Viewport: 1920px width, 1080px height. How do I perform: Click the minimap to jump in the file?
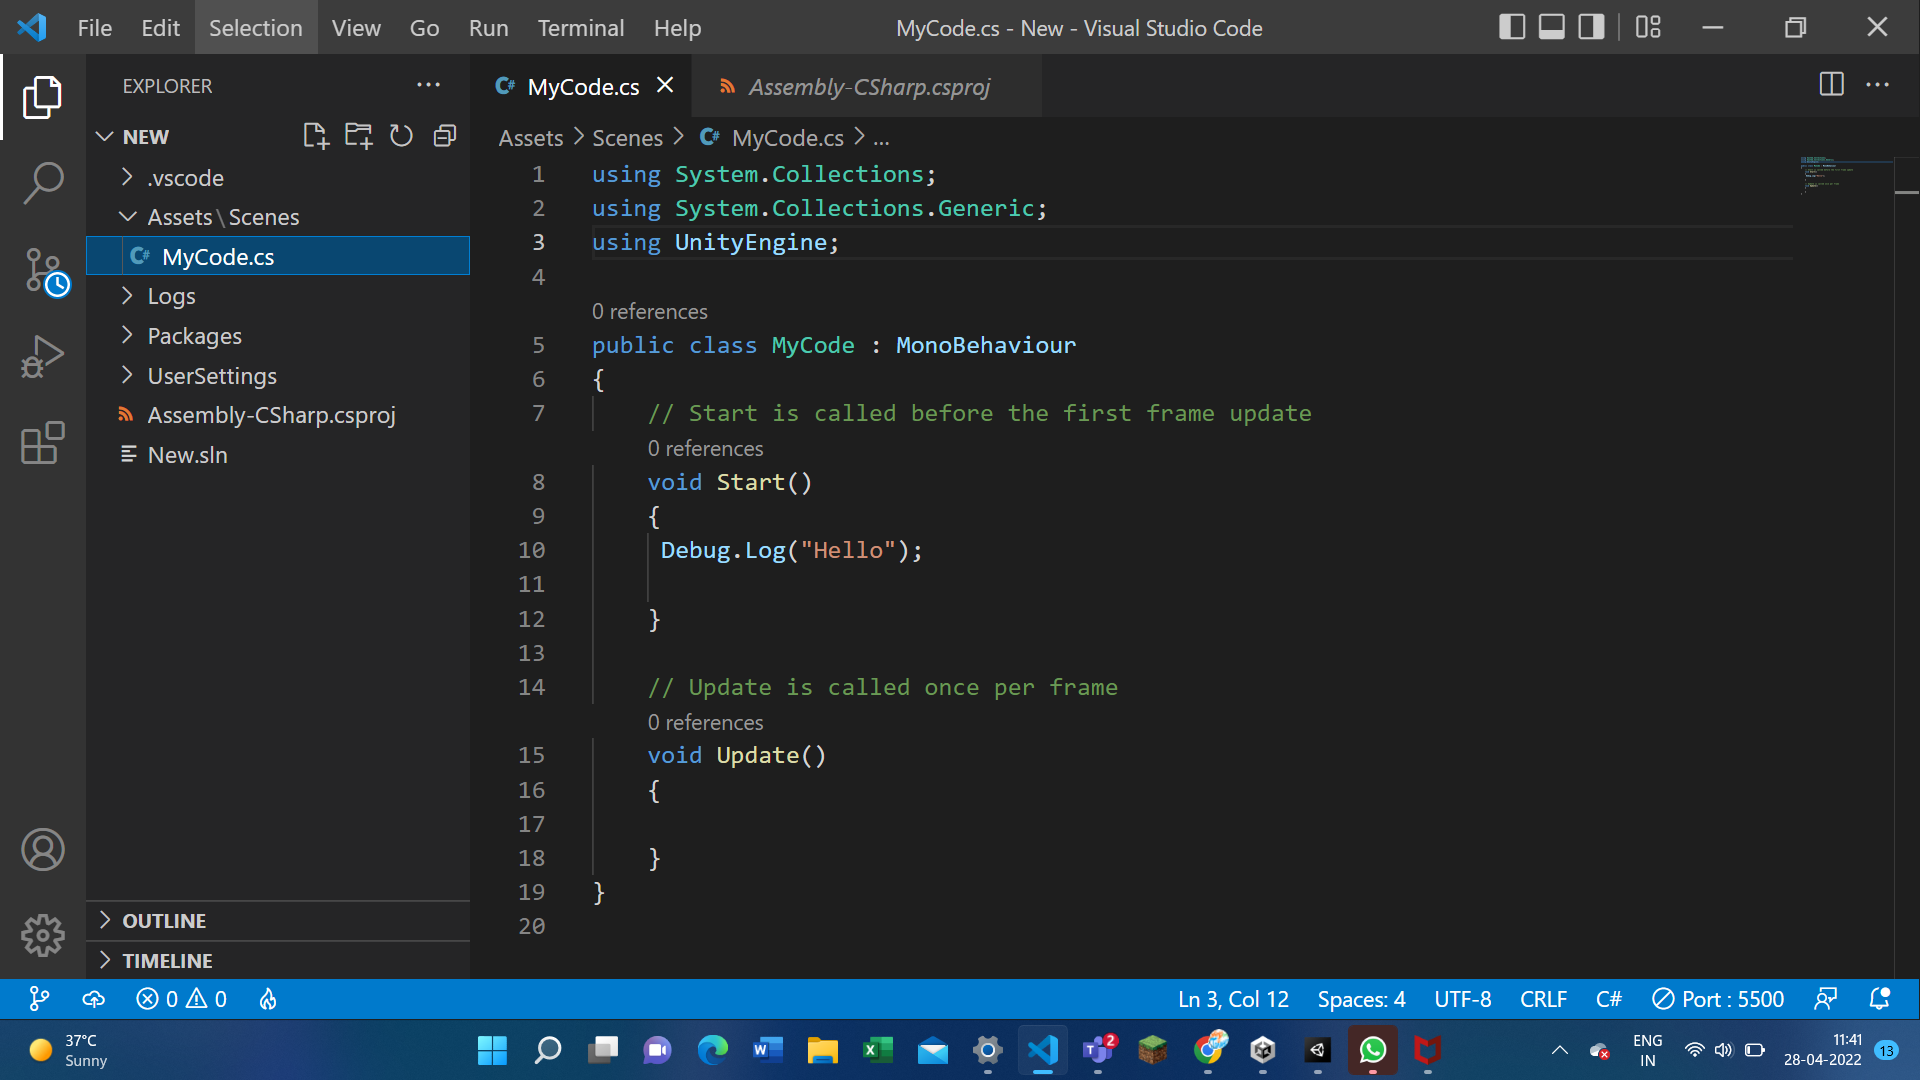click(1845, 180)
